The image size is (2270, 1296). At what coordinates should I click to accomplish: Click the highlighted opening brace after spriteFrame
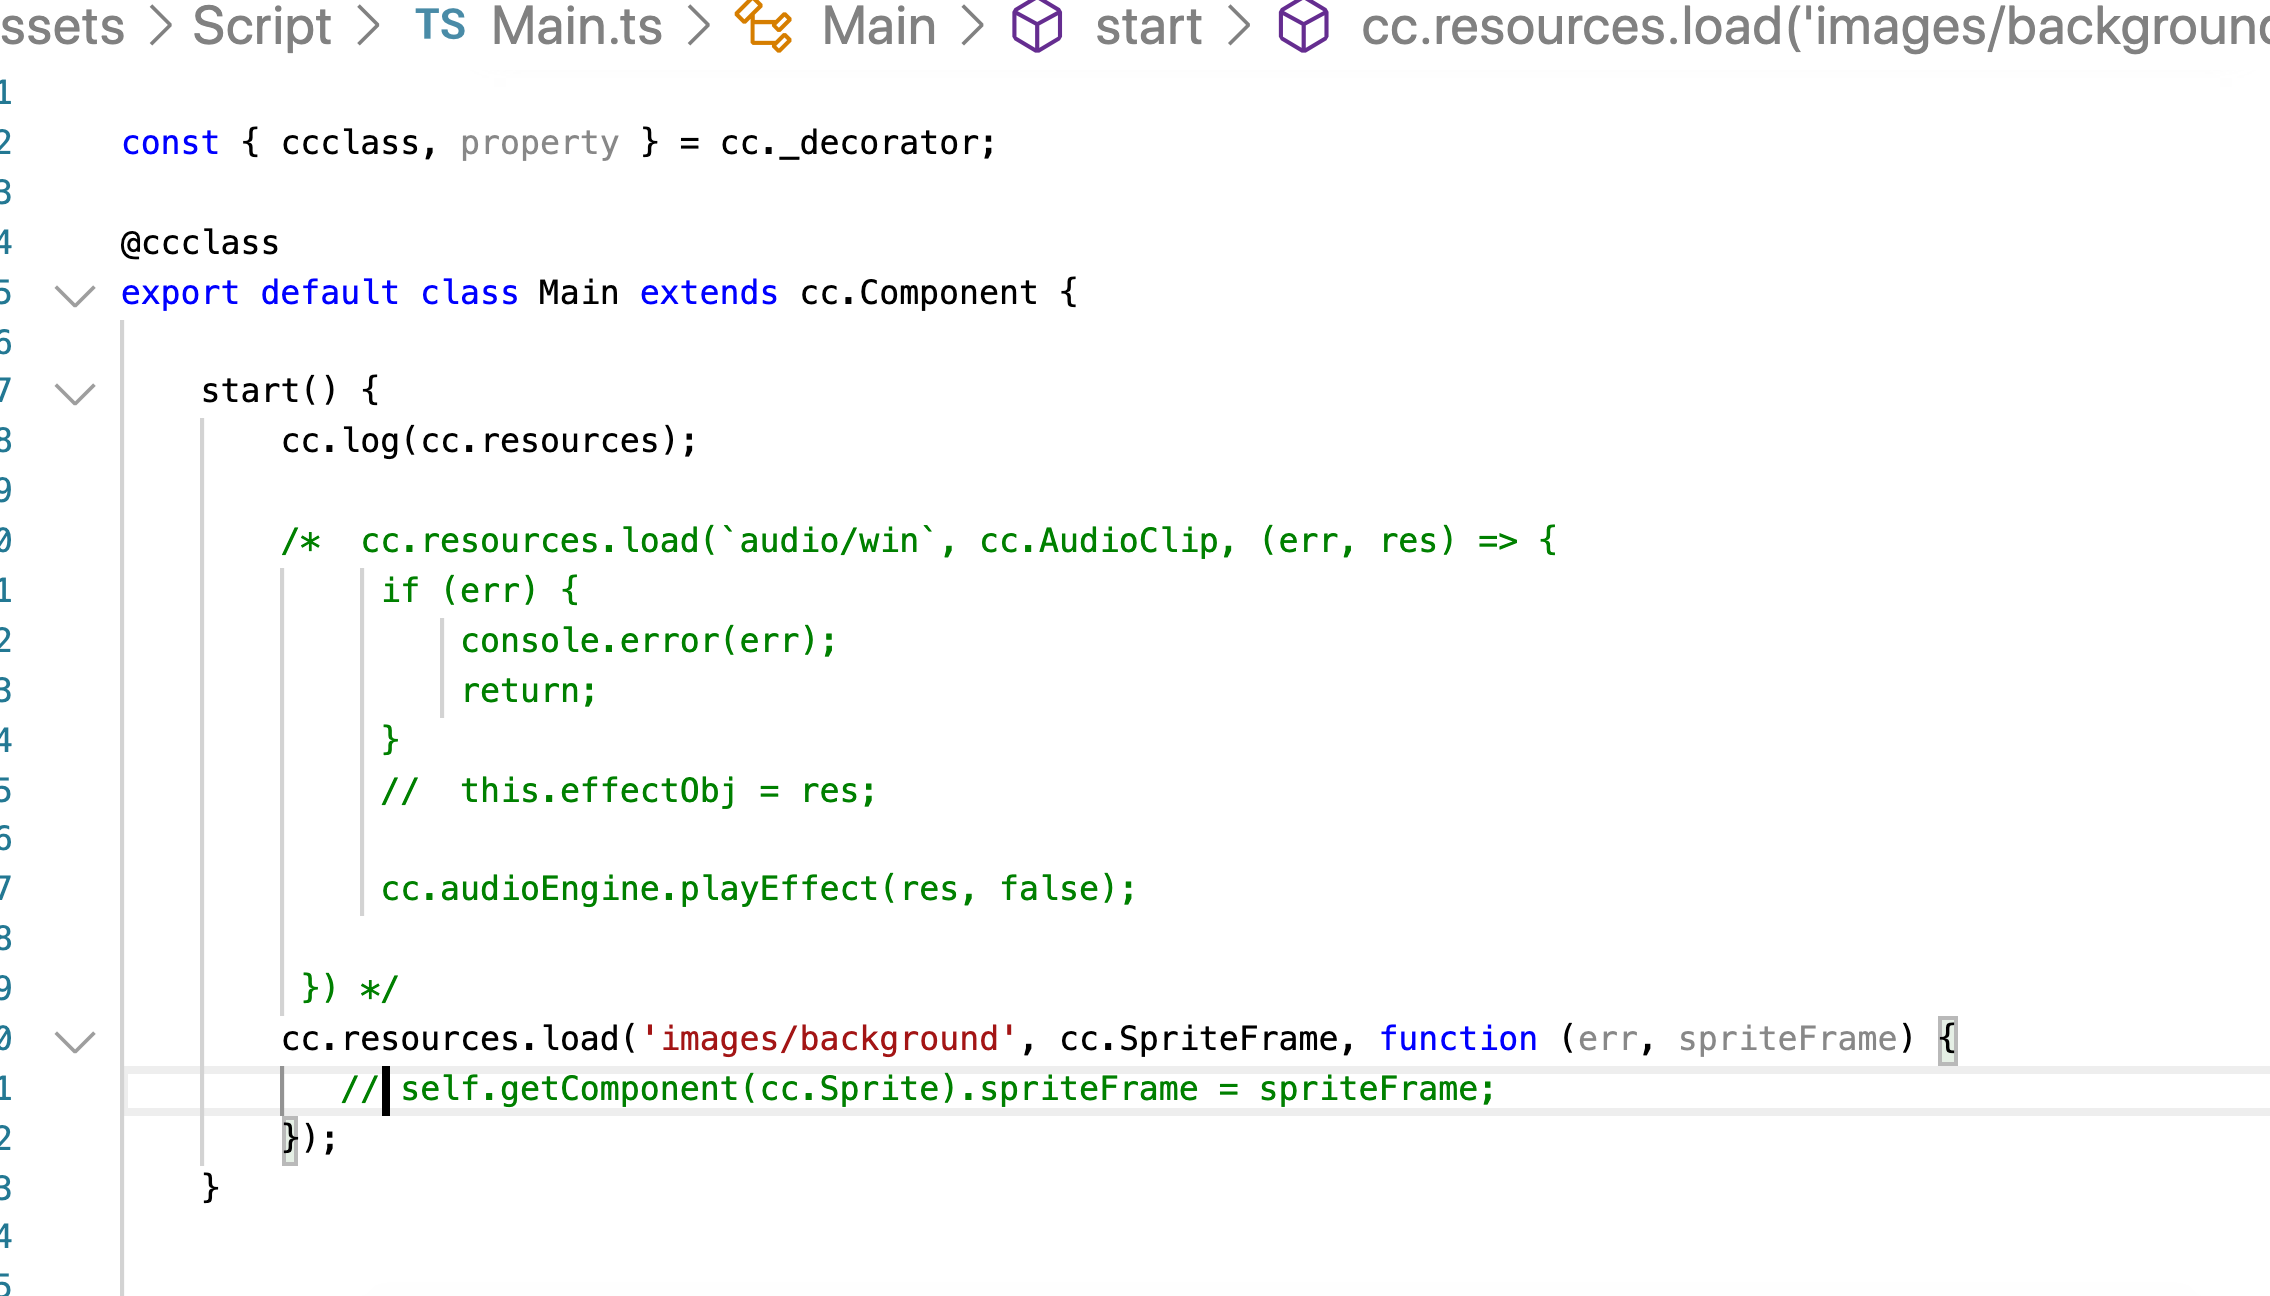click(x=1946, y=1039)
